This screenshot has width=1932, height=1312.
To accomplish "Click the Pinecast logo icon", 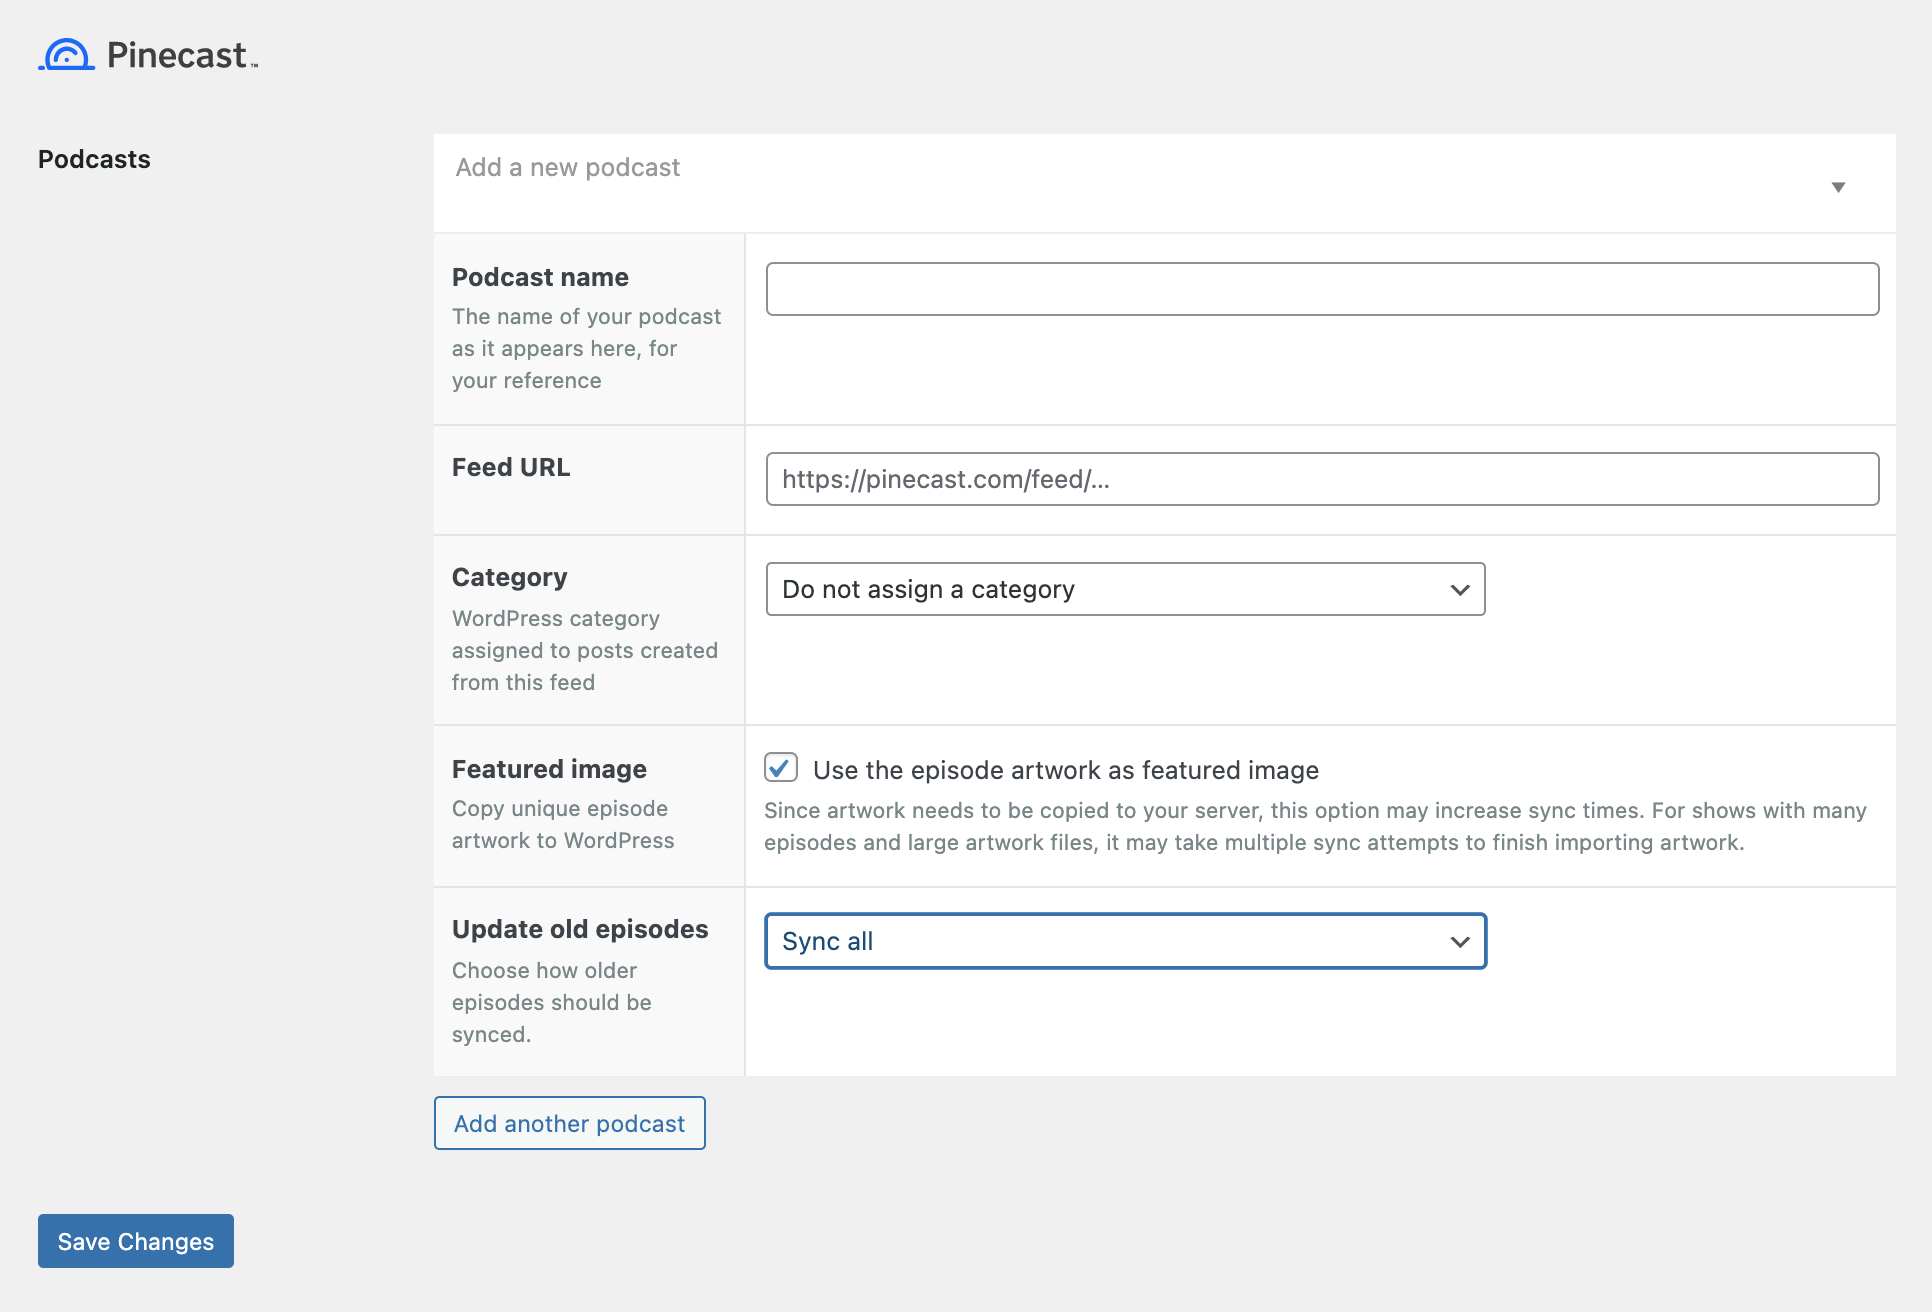I will 67,54.
